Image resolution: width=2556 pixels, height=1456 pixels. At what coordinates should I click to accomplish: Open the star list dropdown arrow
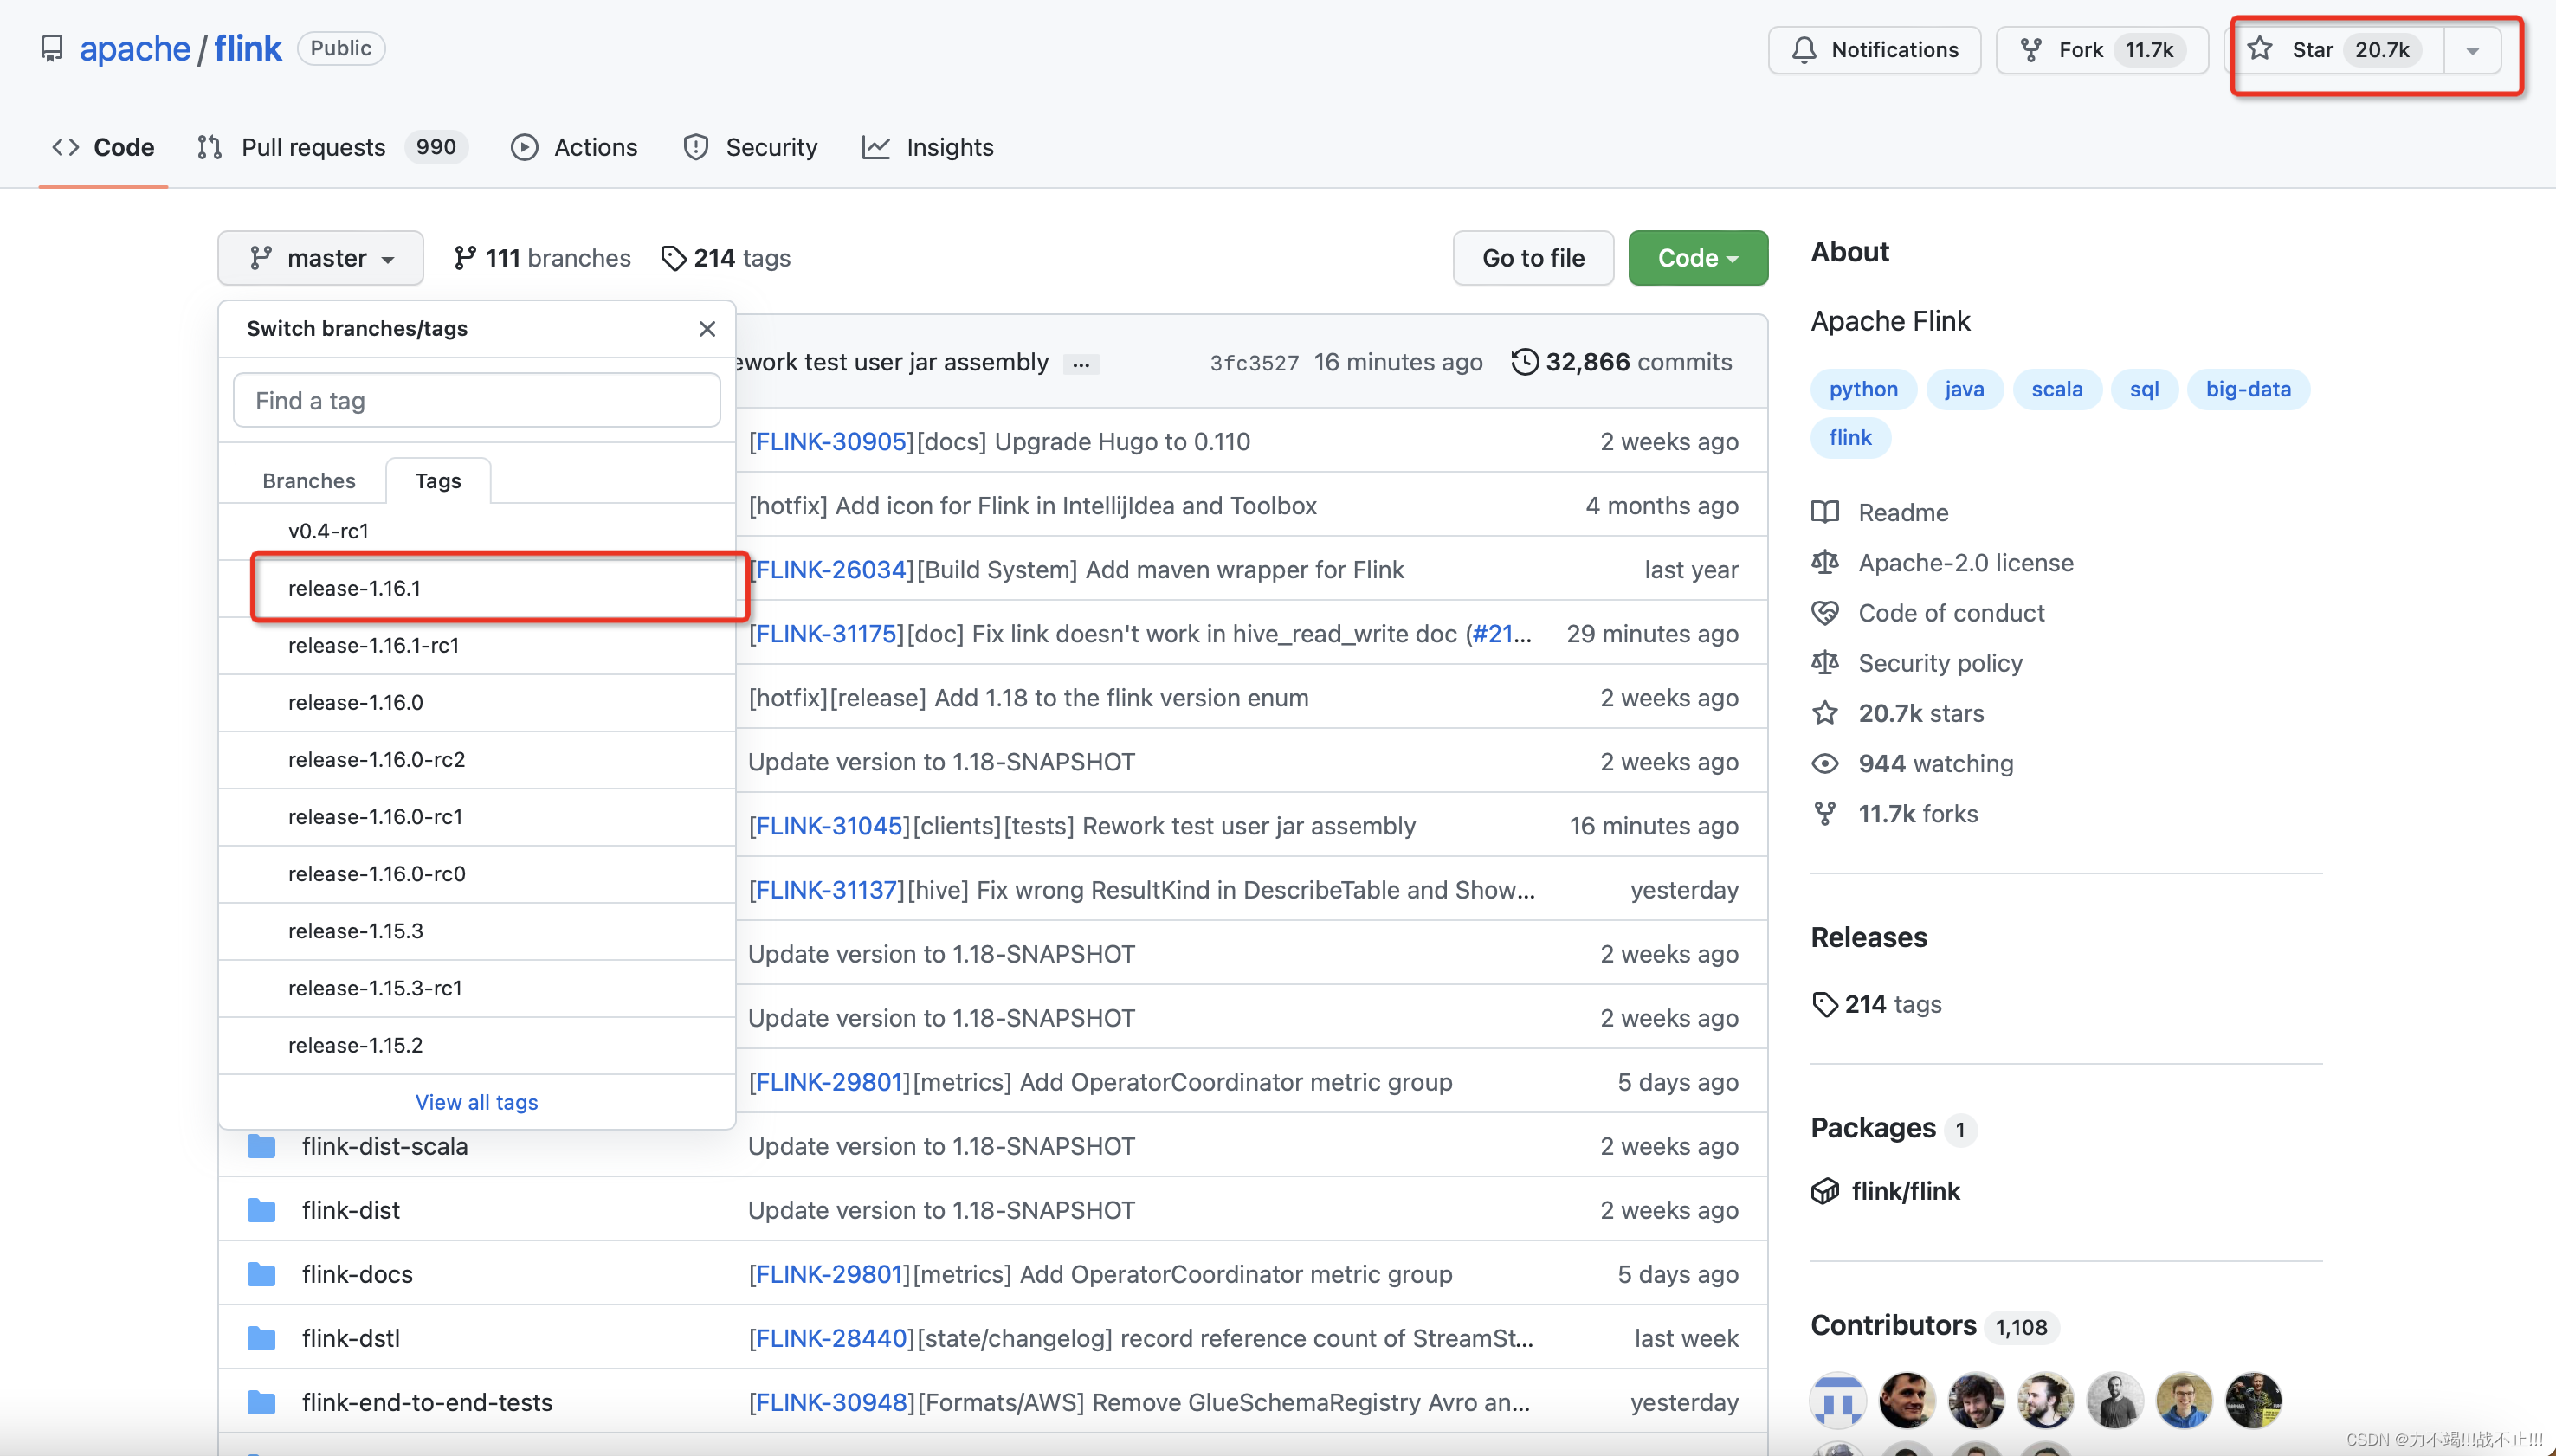pos(2472,50)
